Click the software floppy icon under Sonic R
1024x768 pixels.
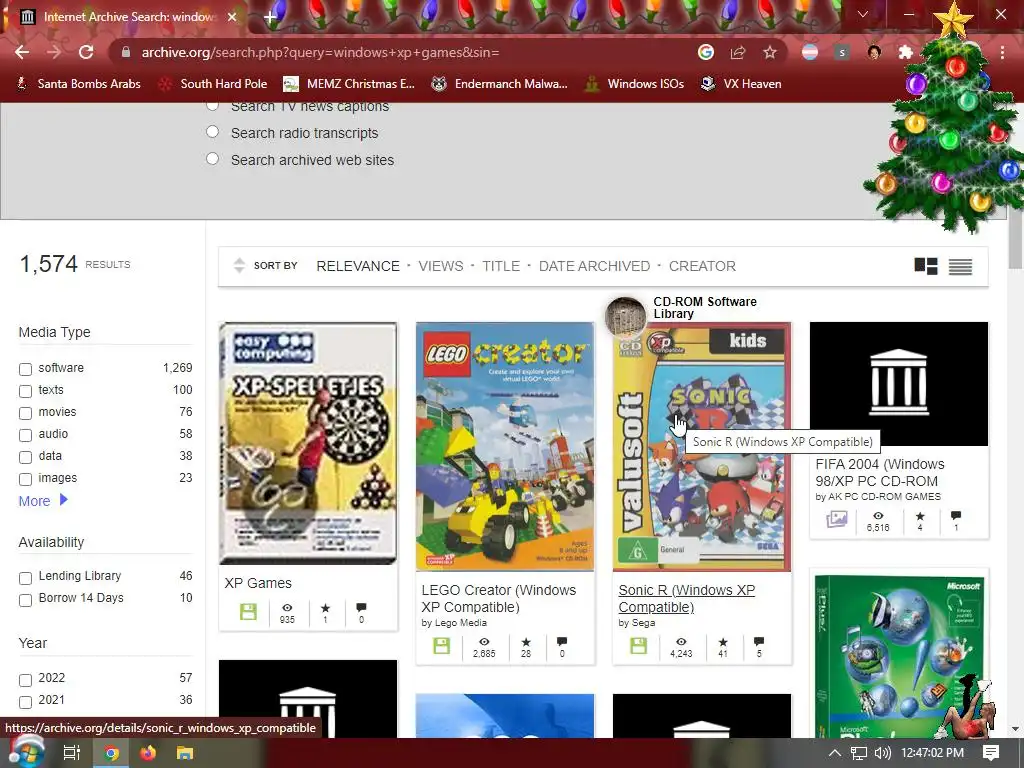[639, 646]
